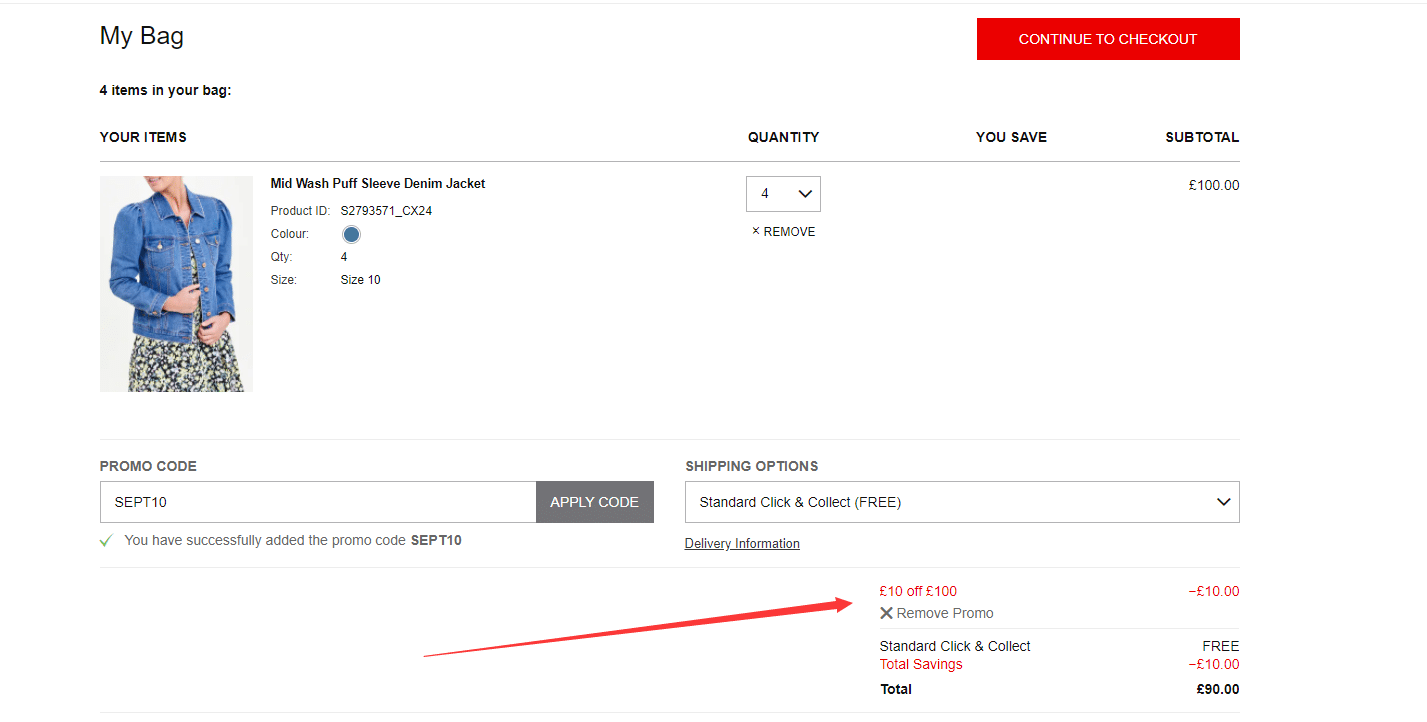Click the Continue to Checkout button
This screenshot has height=722, width=1427.
click(x=1107, y=39)
